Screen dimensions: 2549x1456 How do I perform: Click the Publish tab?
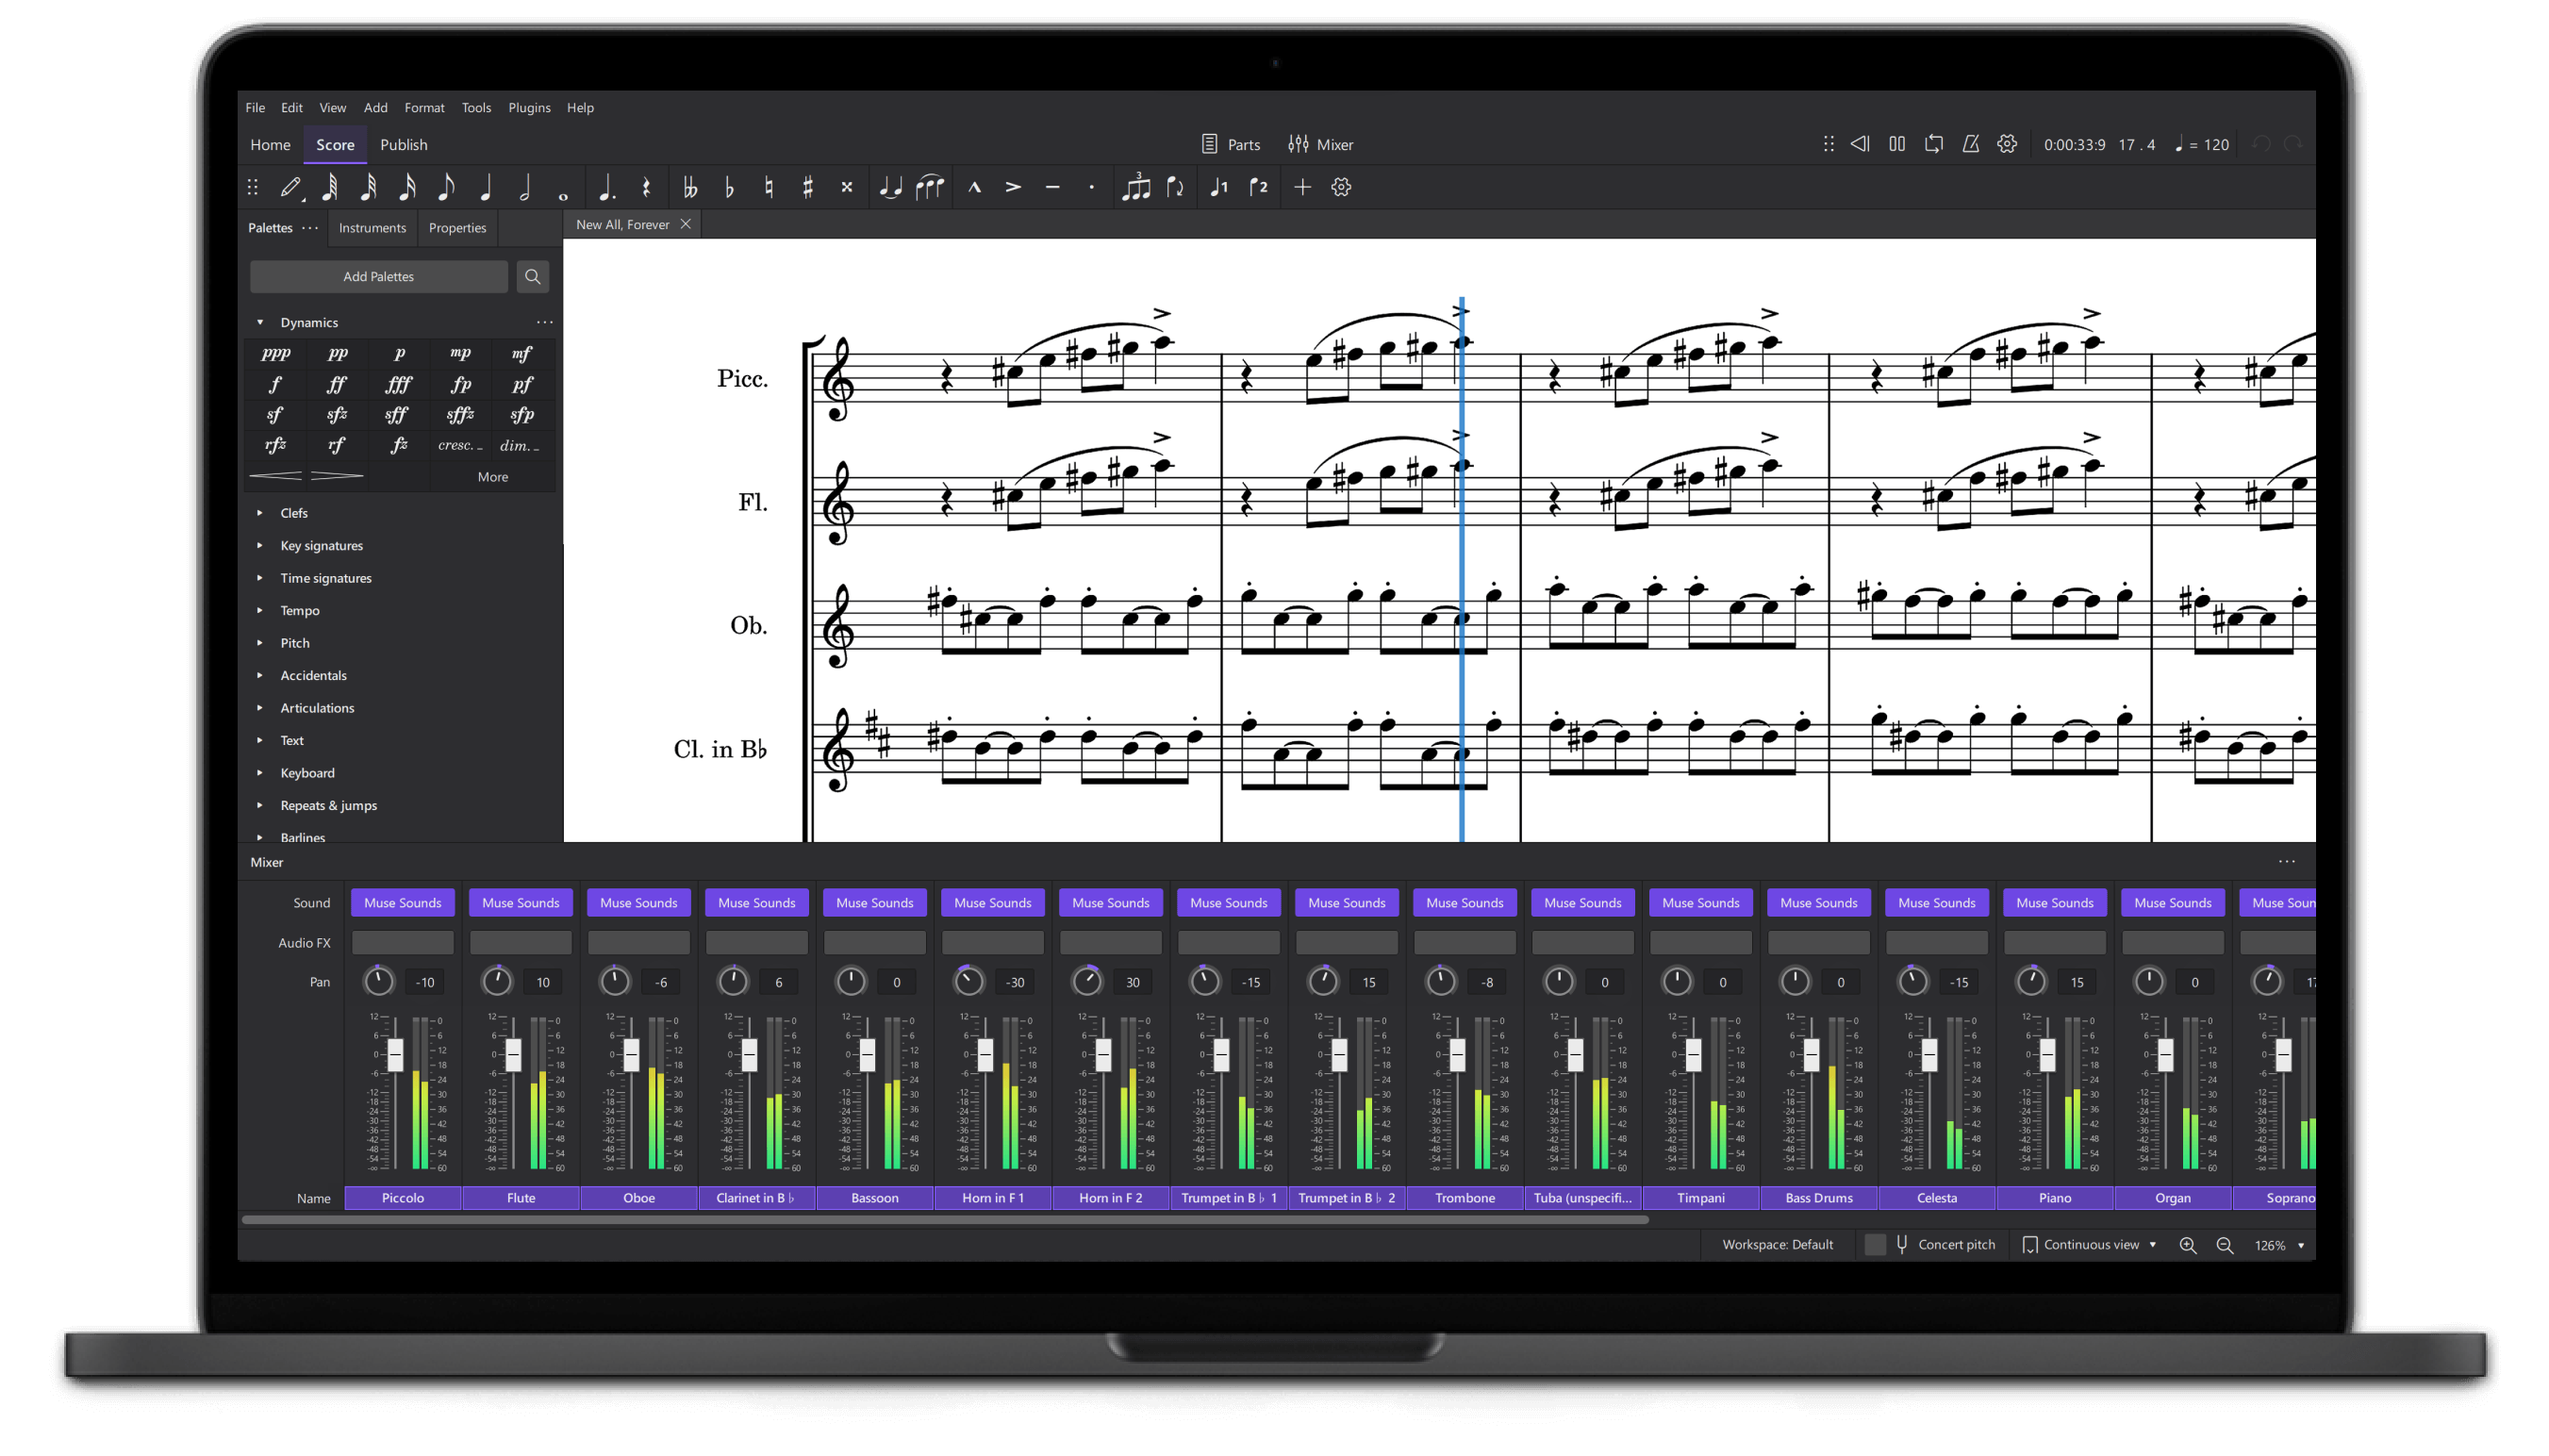(x=403, y=143)
